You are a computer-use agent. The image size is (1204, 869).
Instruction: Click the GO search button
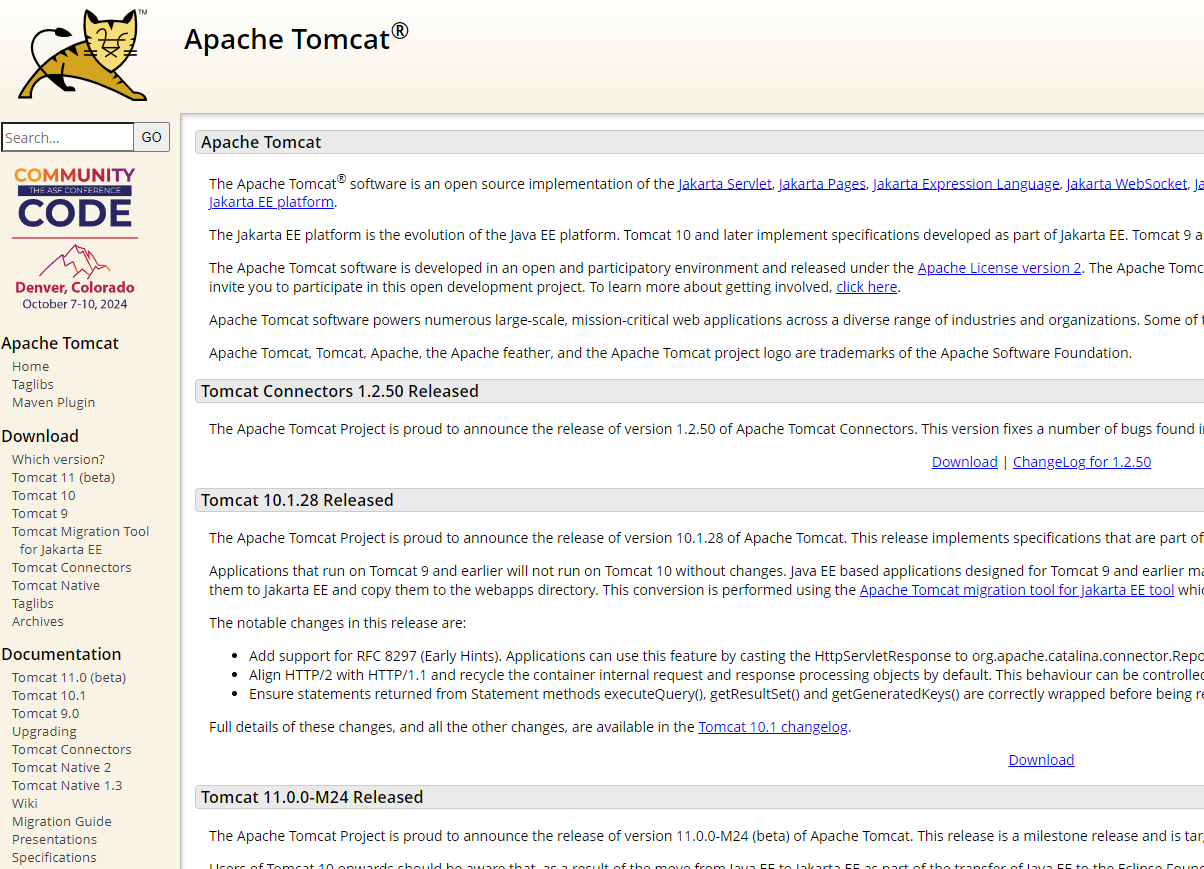152,137
